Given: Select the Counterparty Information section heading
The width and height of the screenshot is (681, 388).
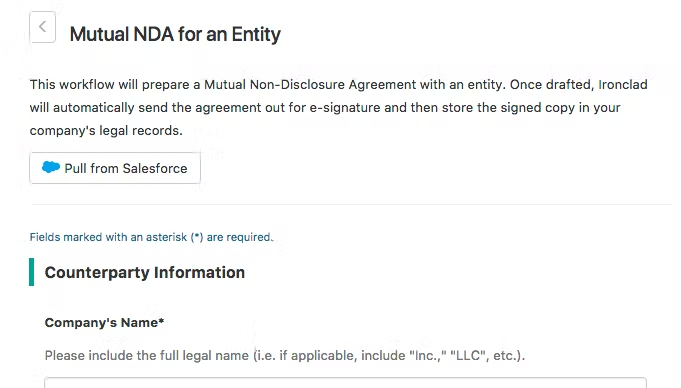Looking at the screenshot, I should [145, 272].
